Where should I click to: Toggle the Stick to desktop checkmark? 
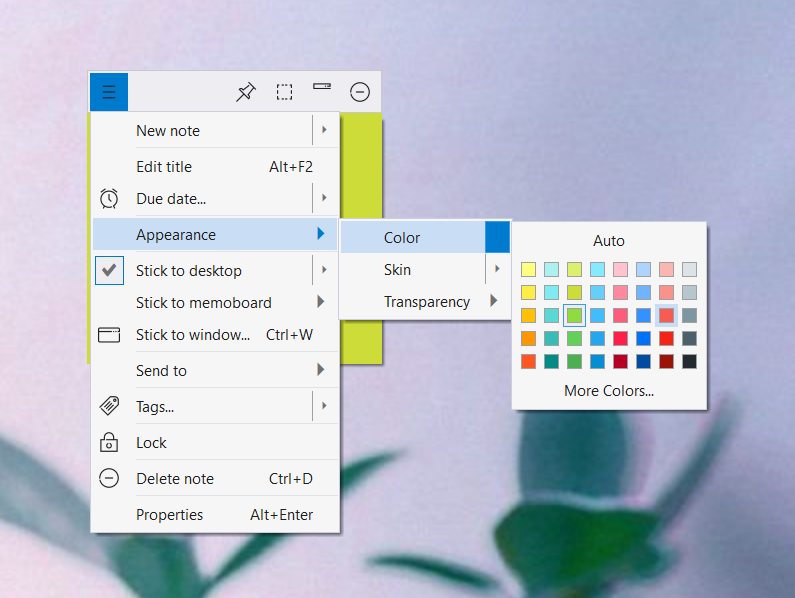110,270
